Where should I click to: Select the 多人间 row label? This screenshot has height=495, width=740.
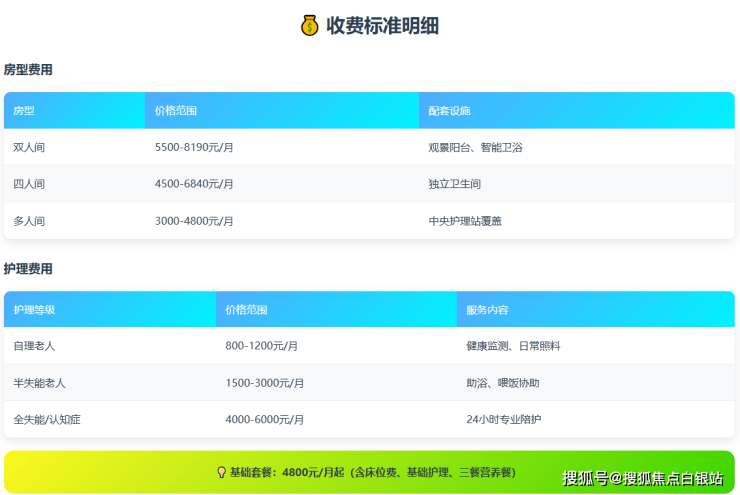(29, 221)
